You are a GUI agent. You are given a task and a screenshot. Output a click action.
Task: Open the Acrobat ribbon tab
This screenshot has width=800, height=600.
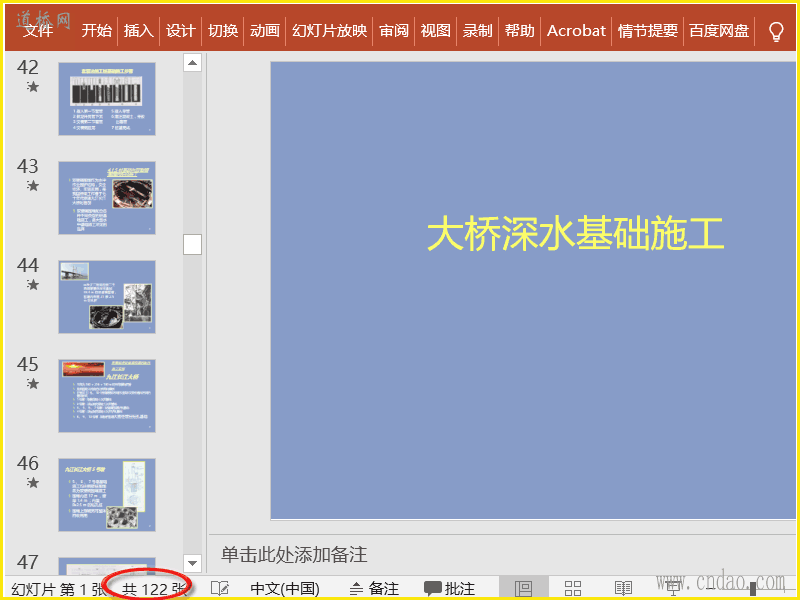(x=576, y=31)
